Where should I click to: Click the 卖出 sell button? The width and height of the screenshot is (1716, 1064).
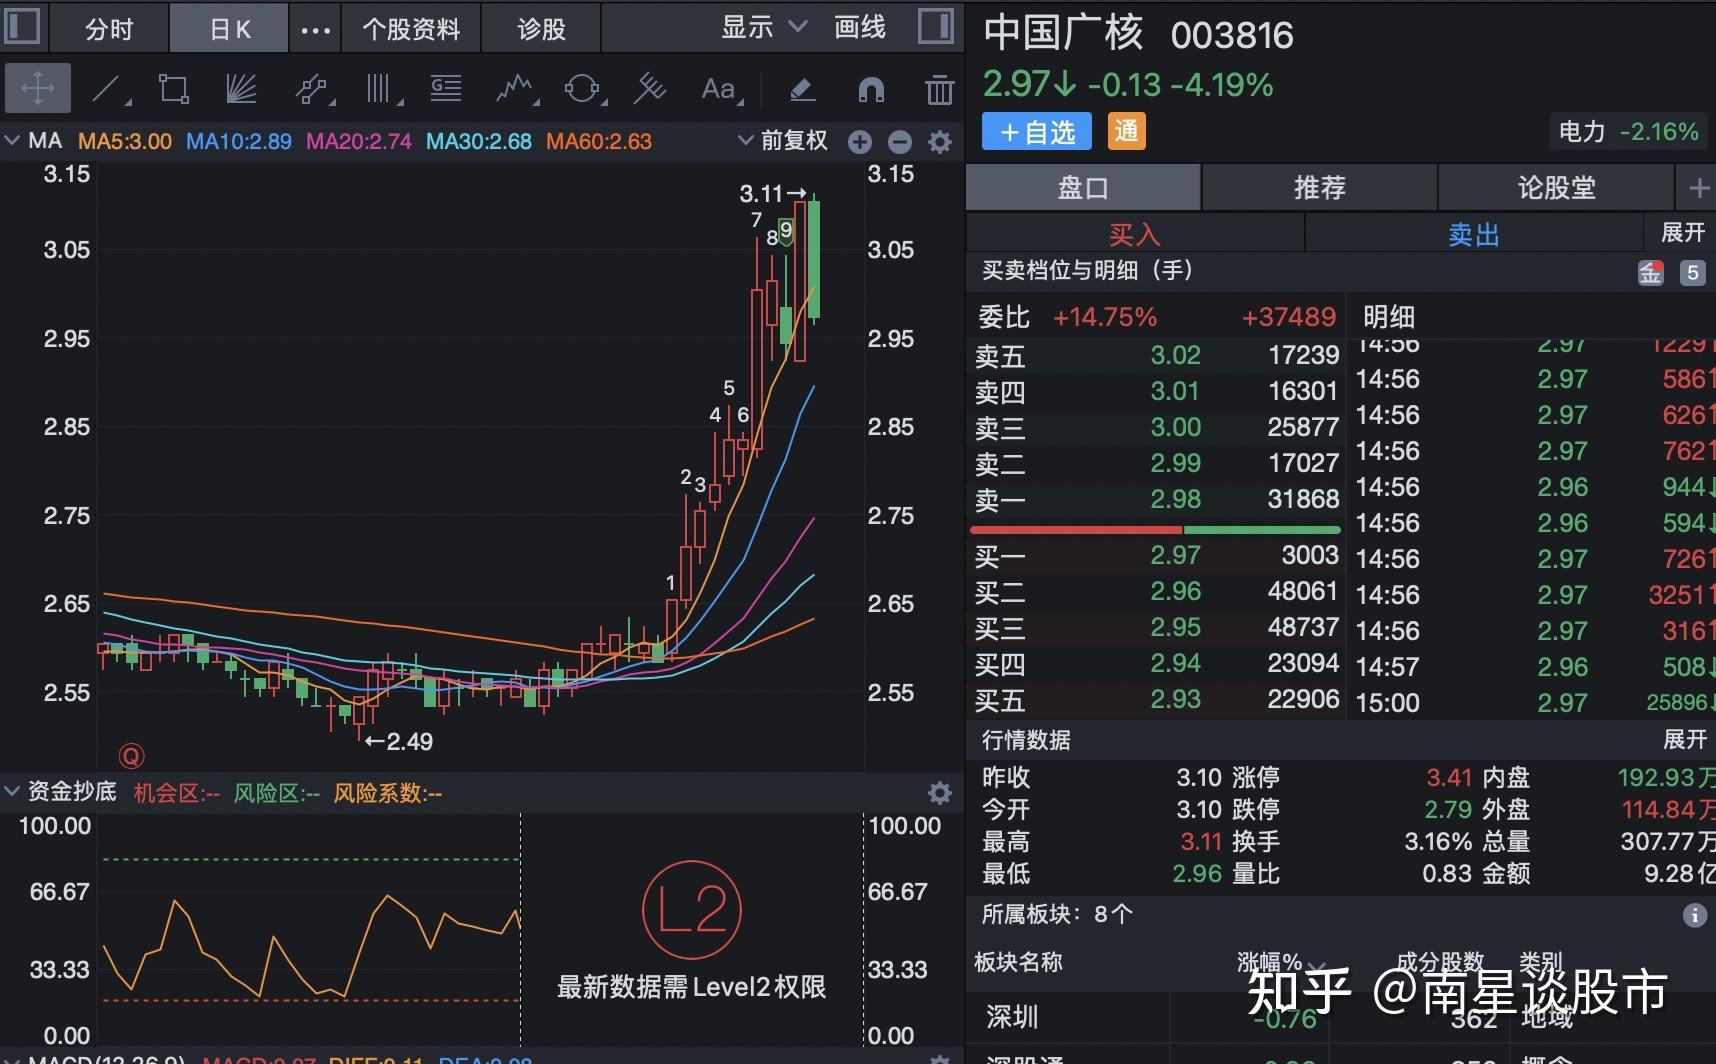pos(1474,234)
